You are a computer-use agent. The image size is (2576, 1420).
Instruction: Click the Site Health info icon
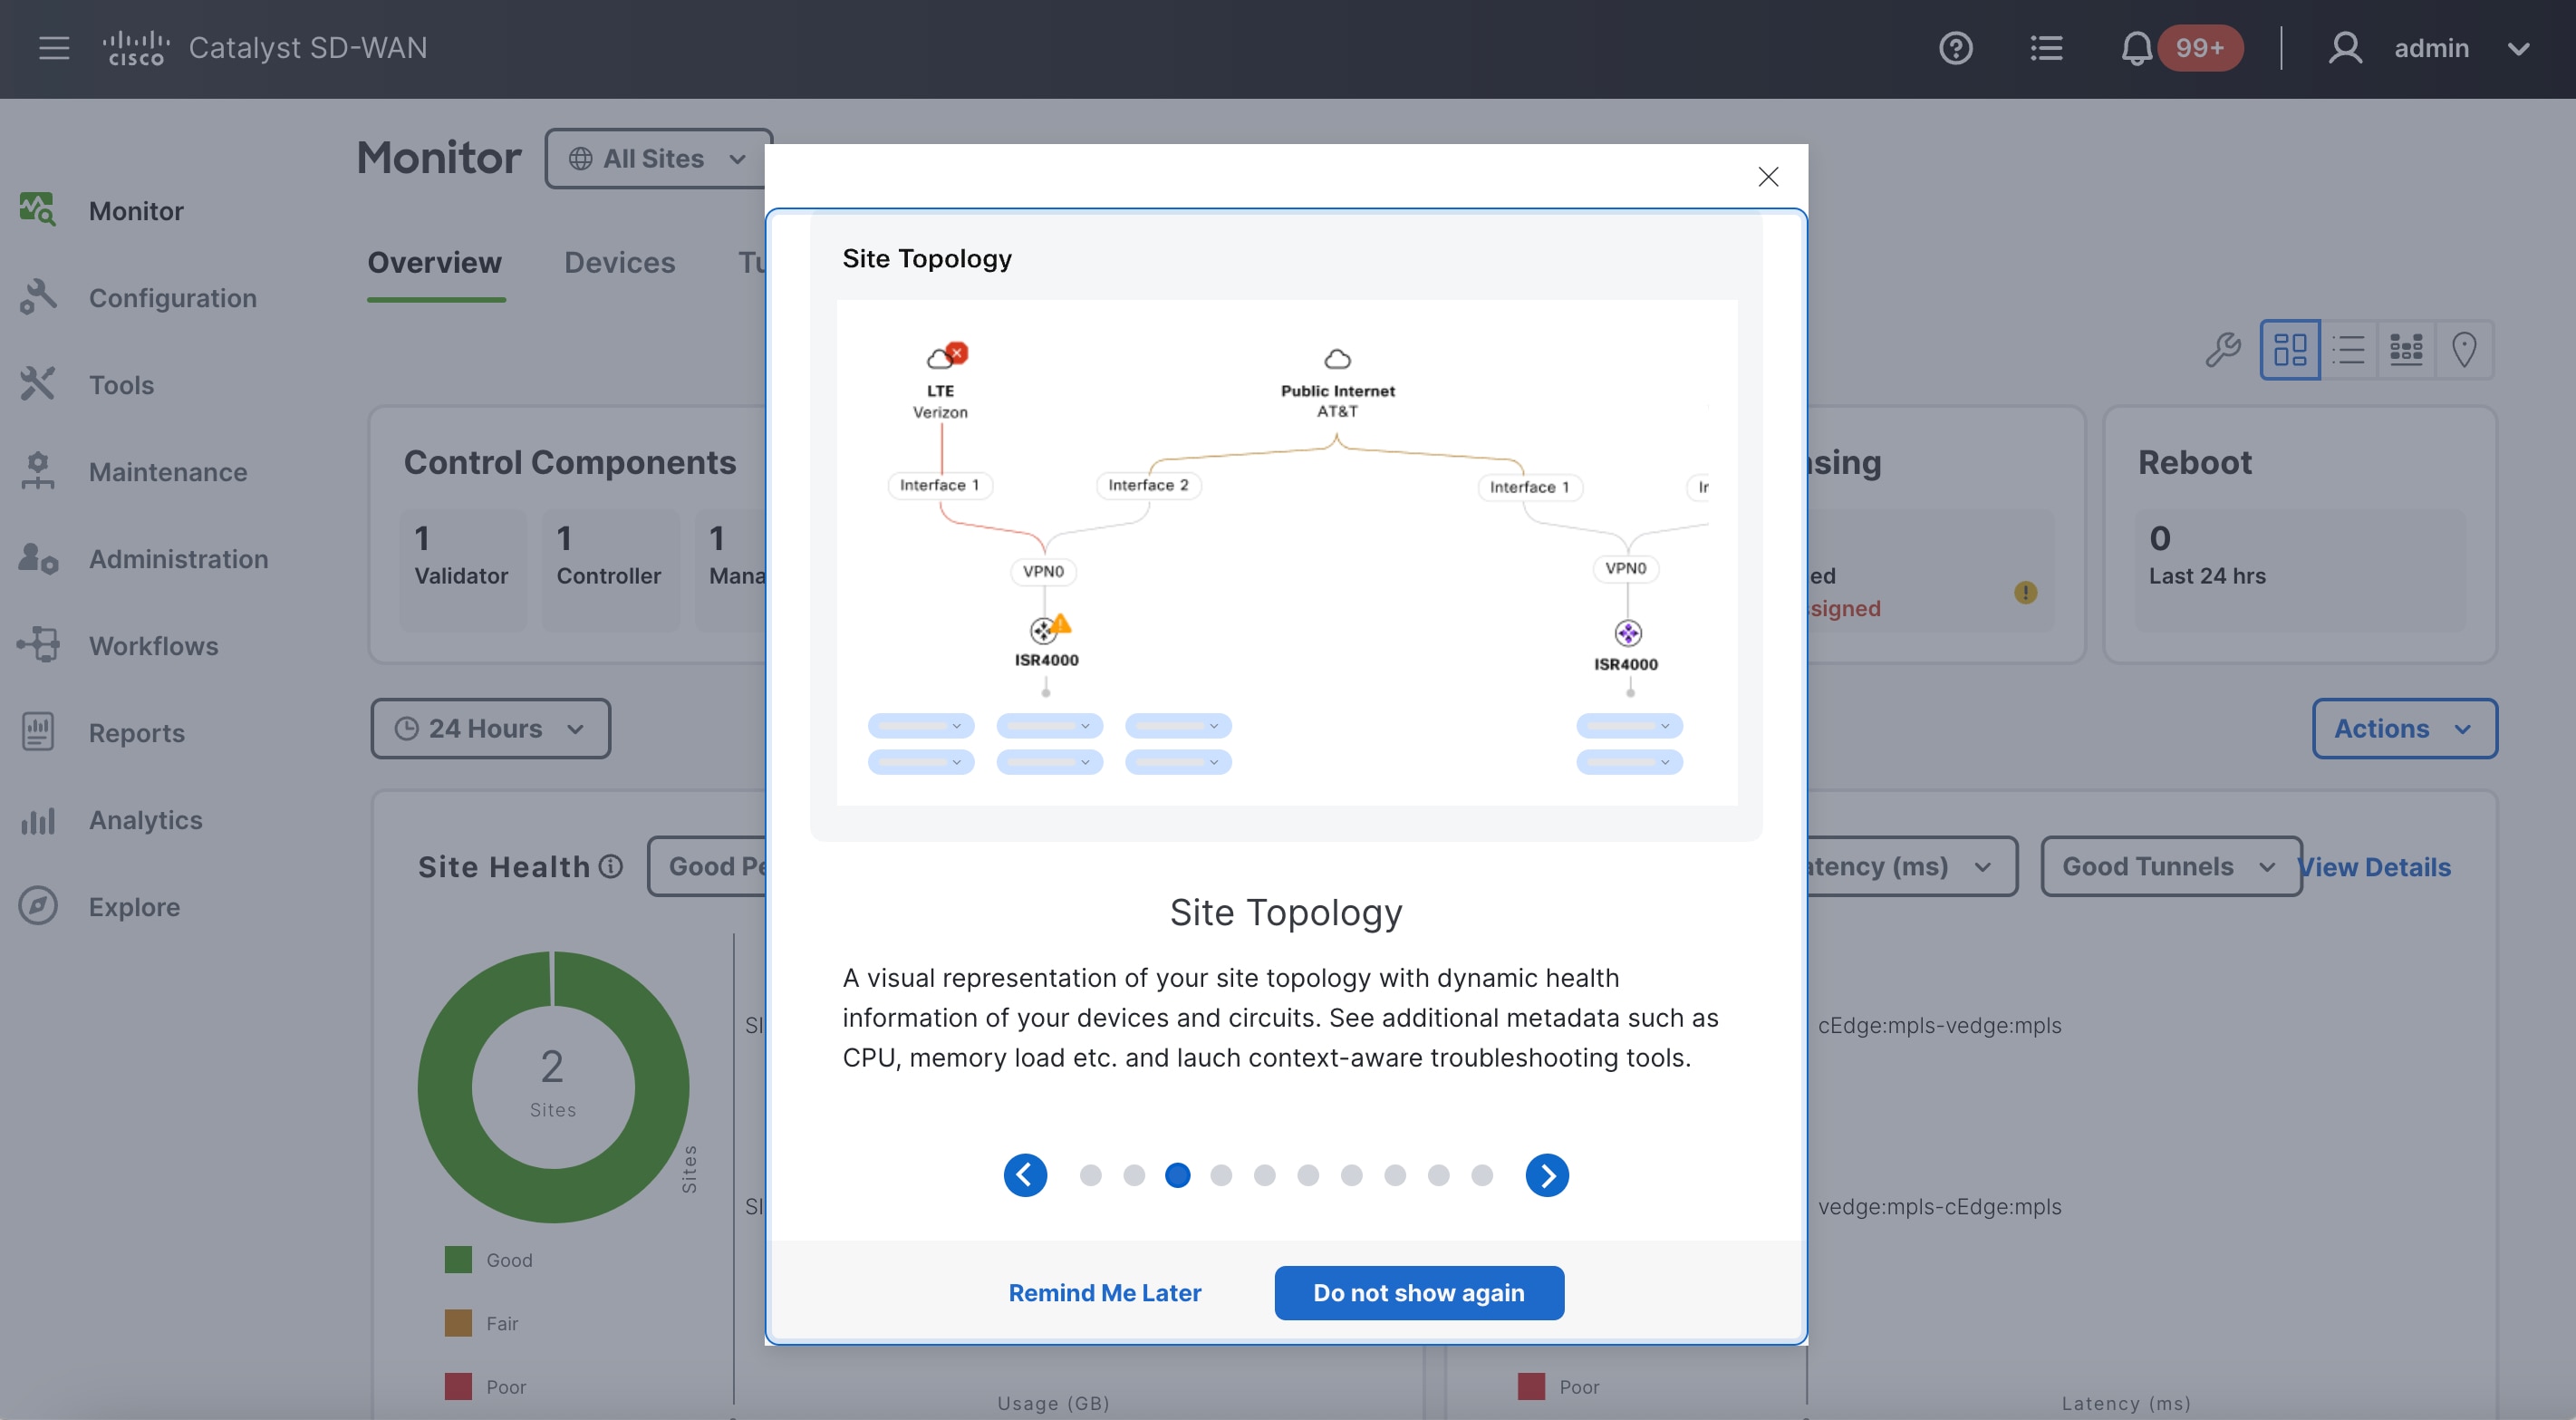[x=610, y=866]
